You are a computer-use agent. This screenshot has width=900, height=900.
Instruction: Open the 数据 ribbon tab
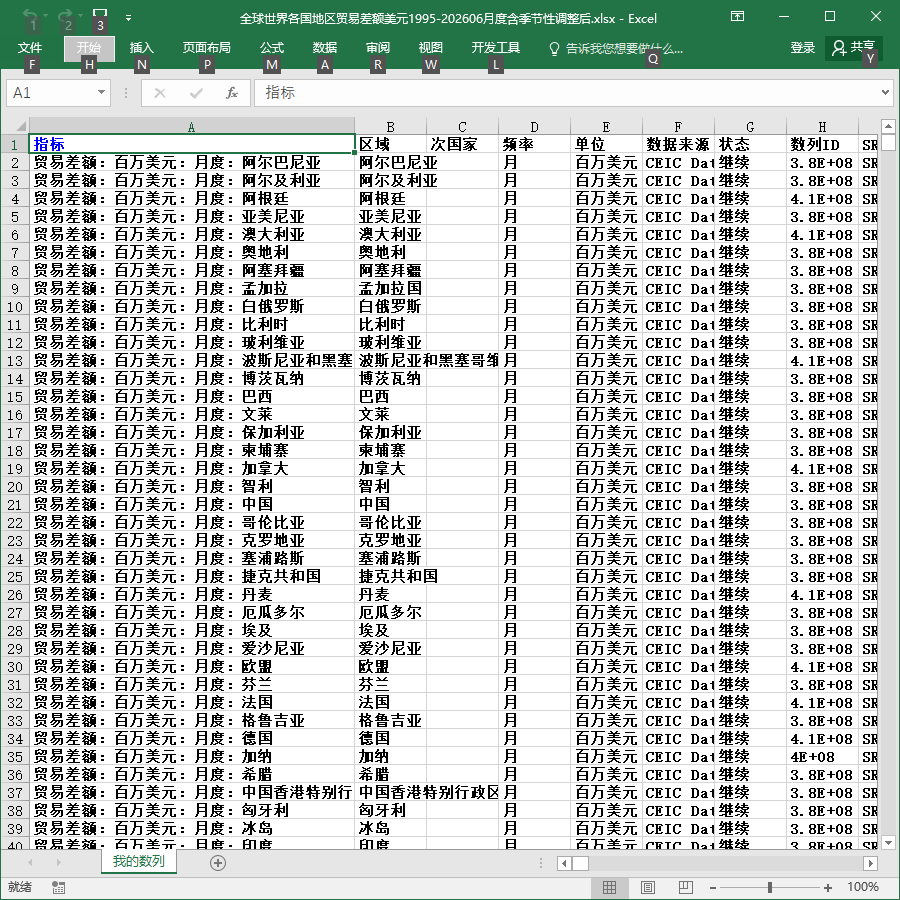(324, 48)
